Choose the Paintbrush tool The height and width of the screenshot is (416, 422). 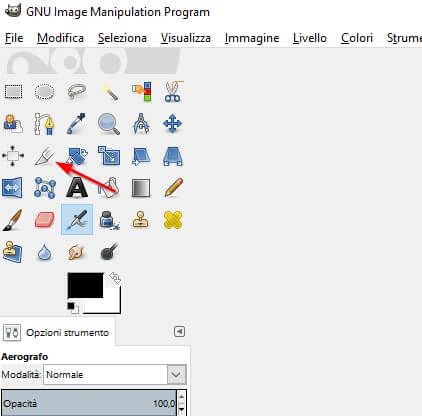pos(12,220)
